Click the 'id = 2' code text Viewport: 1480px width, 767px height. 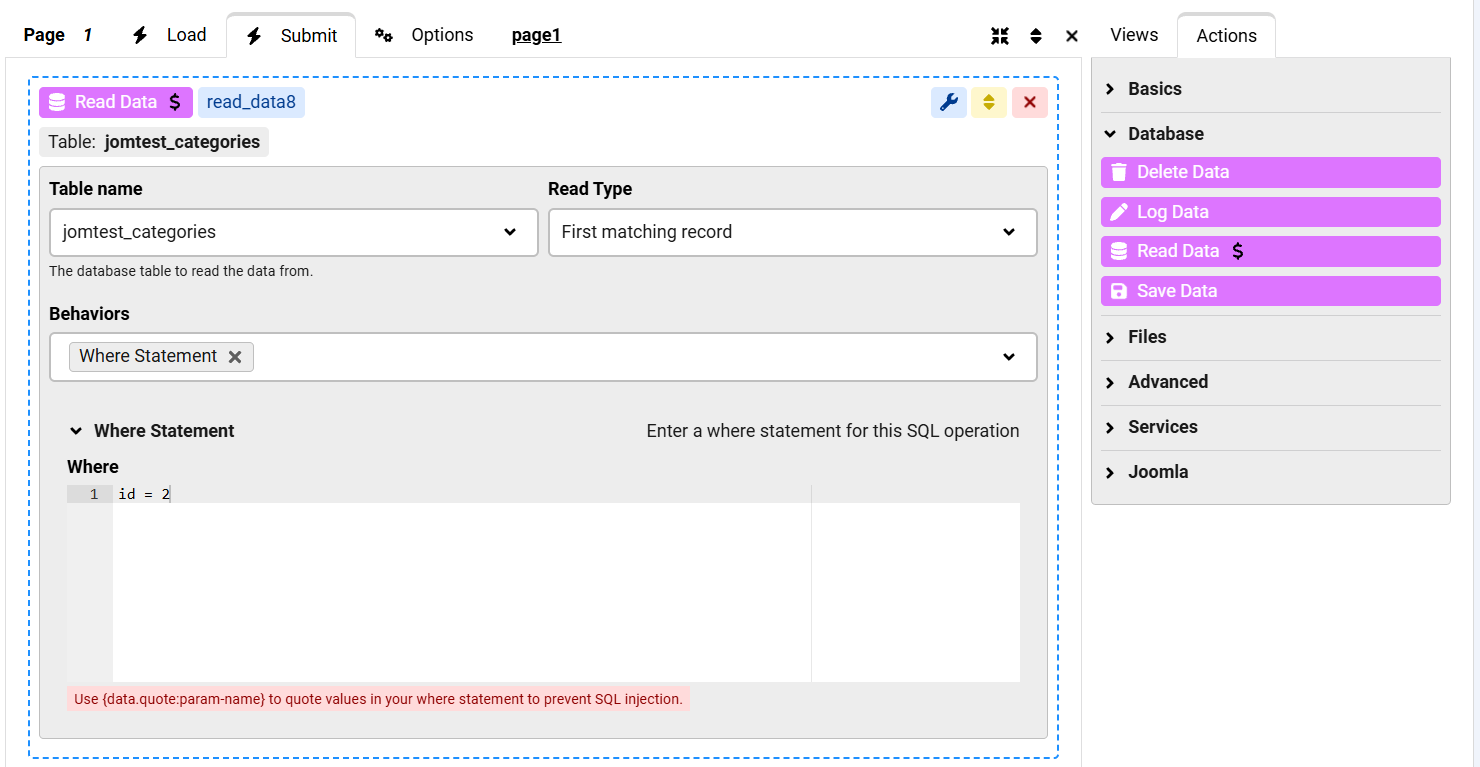[x=144, y=494]
